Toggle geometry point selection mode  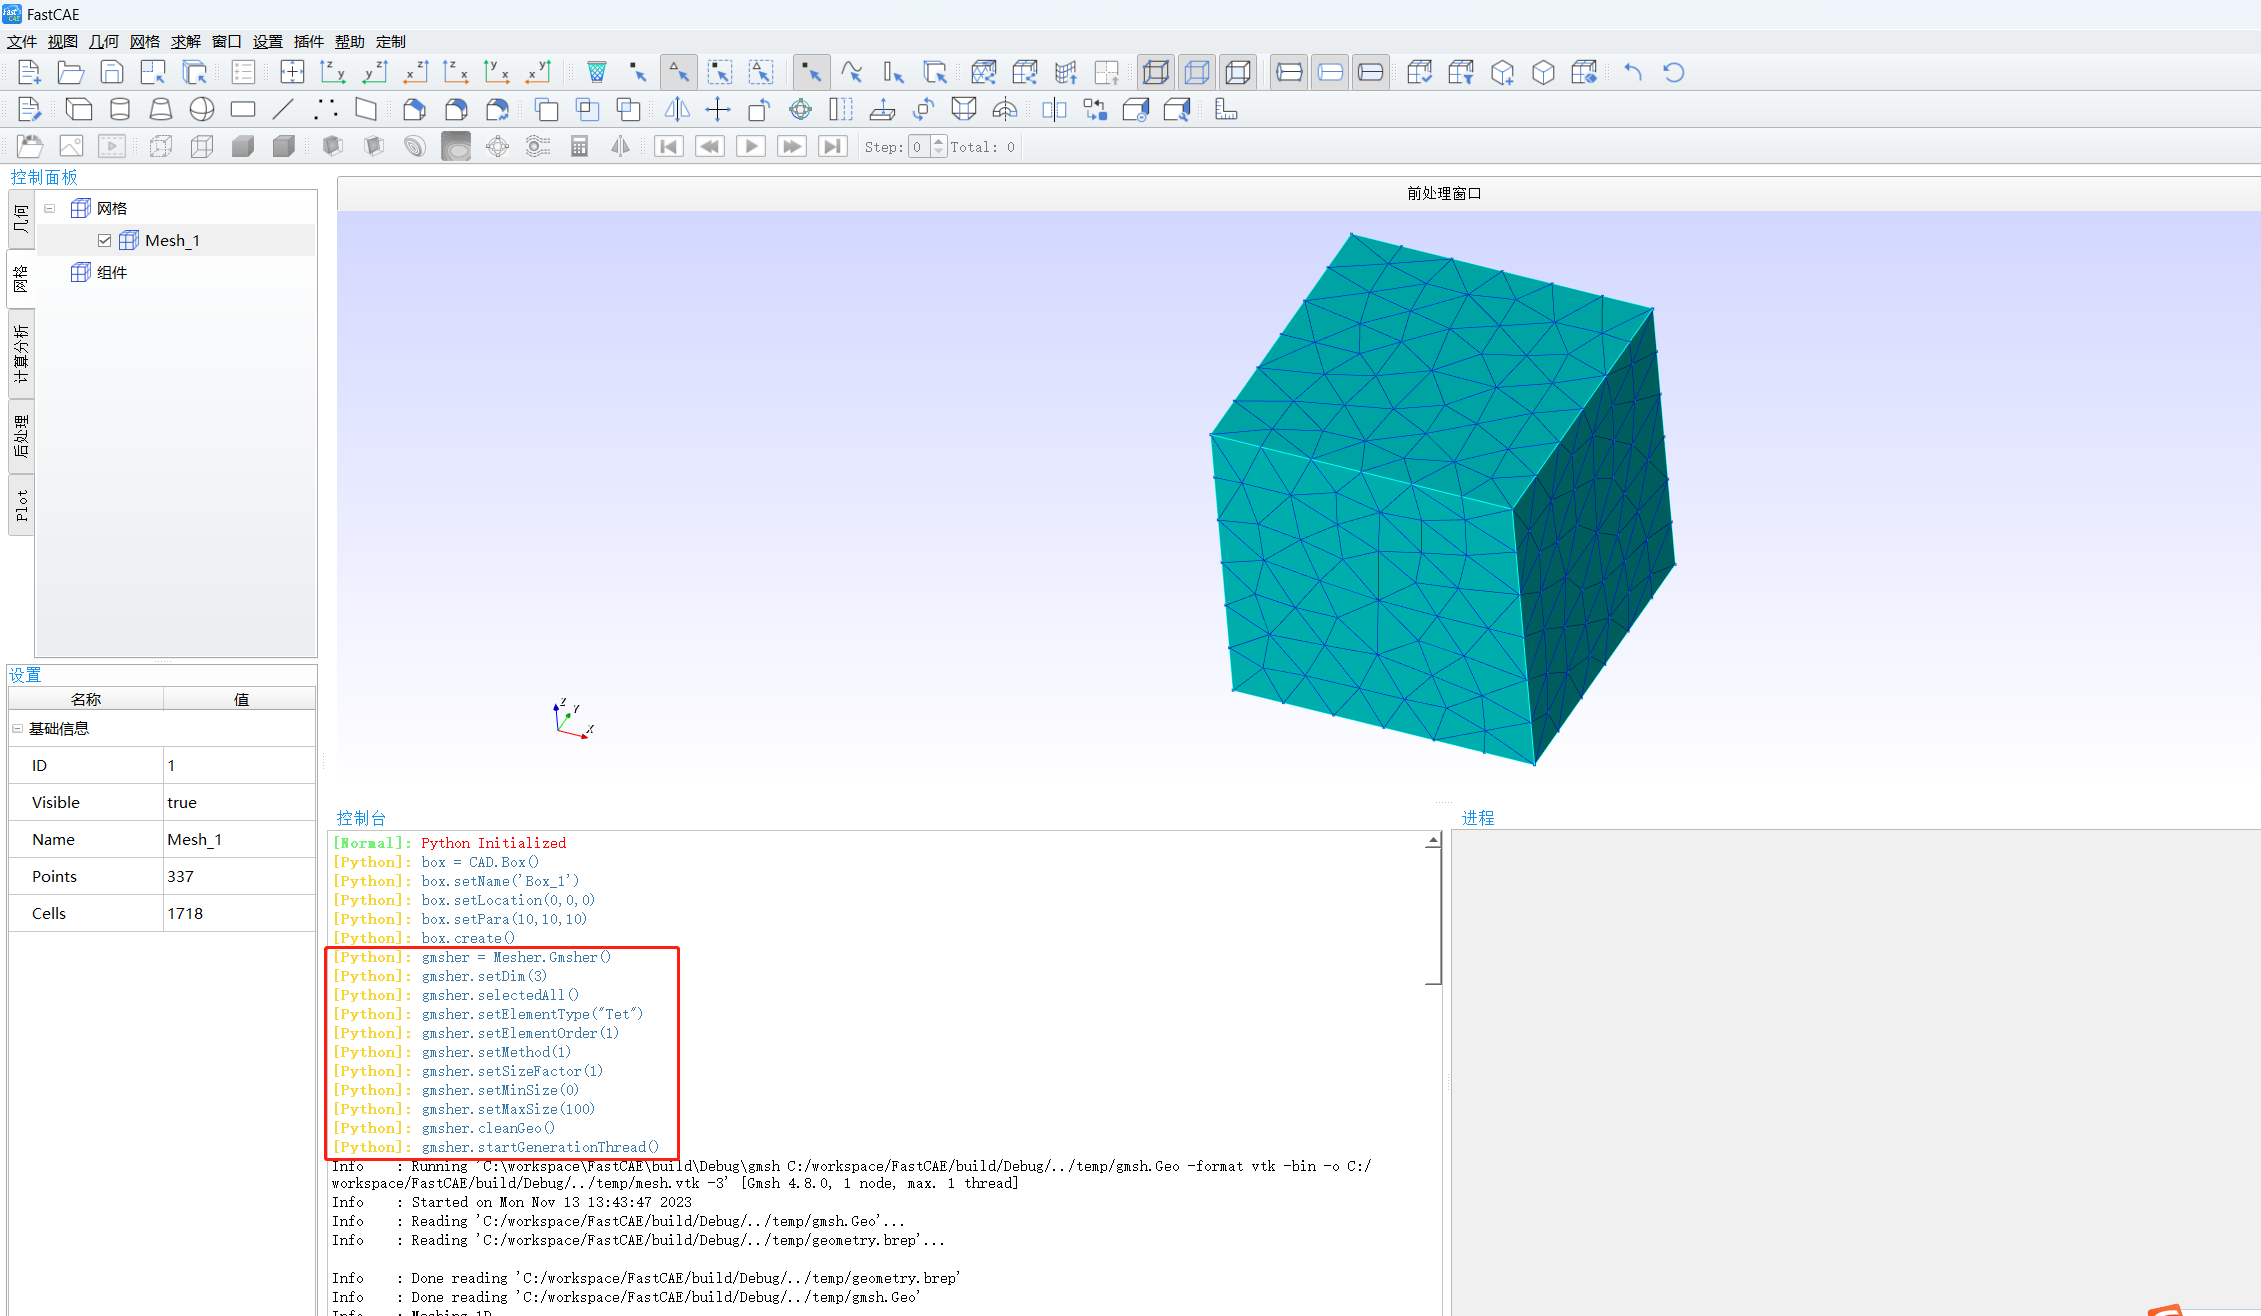(811, 72)
